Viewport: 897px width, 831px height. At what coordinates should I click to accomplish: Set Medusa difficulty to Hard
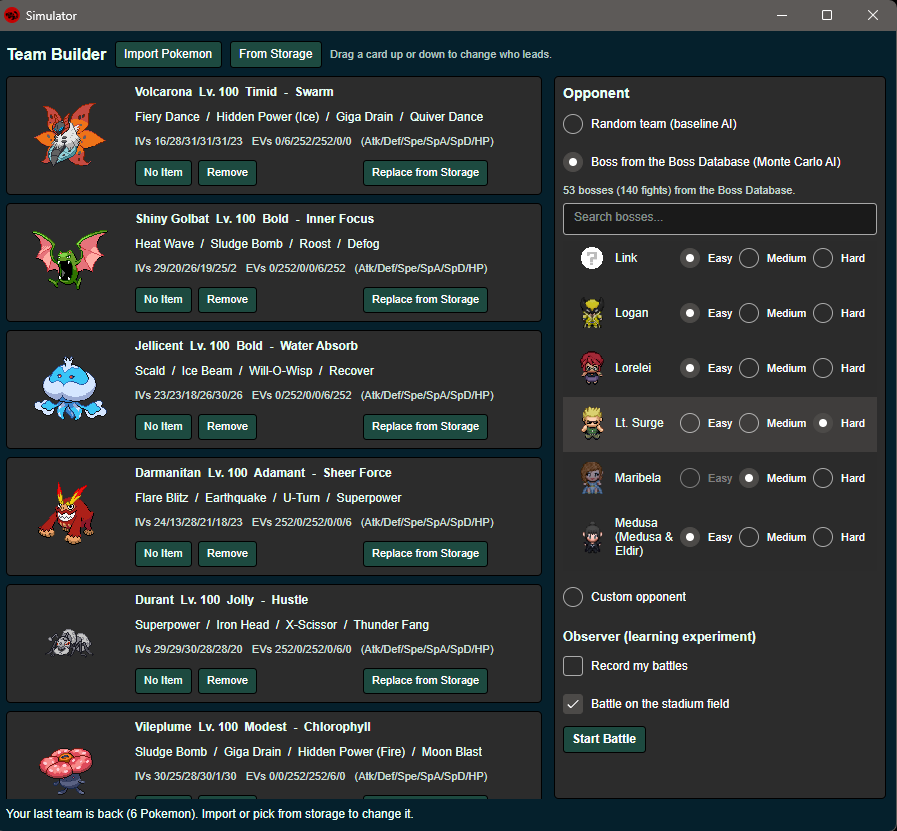[x=823, y=537]
